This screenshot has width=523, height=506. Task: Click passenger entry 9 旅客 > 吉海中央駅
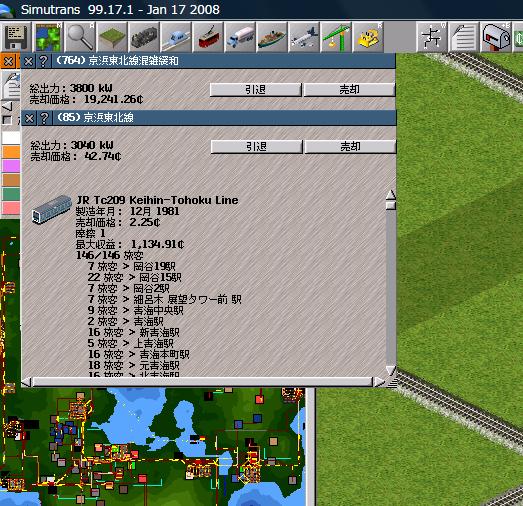pyautogui.click(x=136, y=310)
